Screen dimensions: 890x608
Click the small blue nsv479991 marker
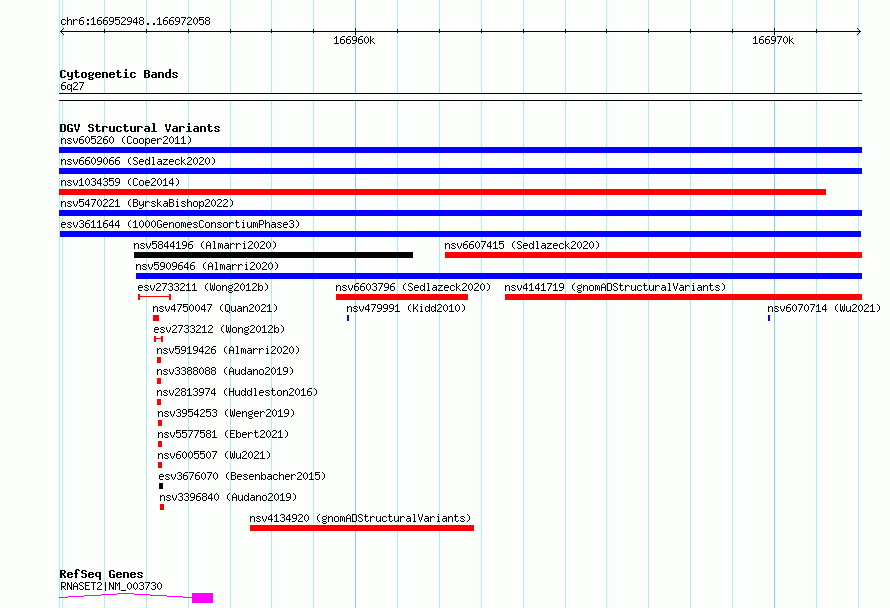click(x=348, y=318)
